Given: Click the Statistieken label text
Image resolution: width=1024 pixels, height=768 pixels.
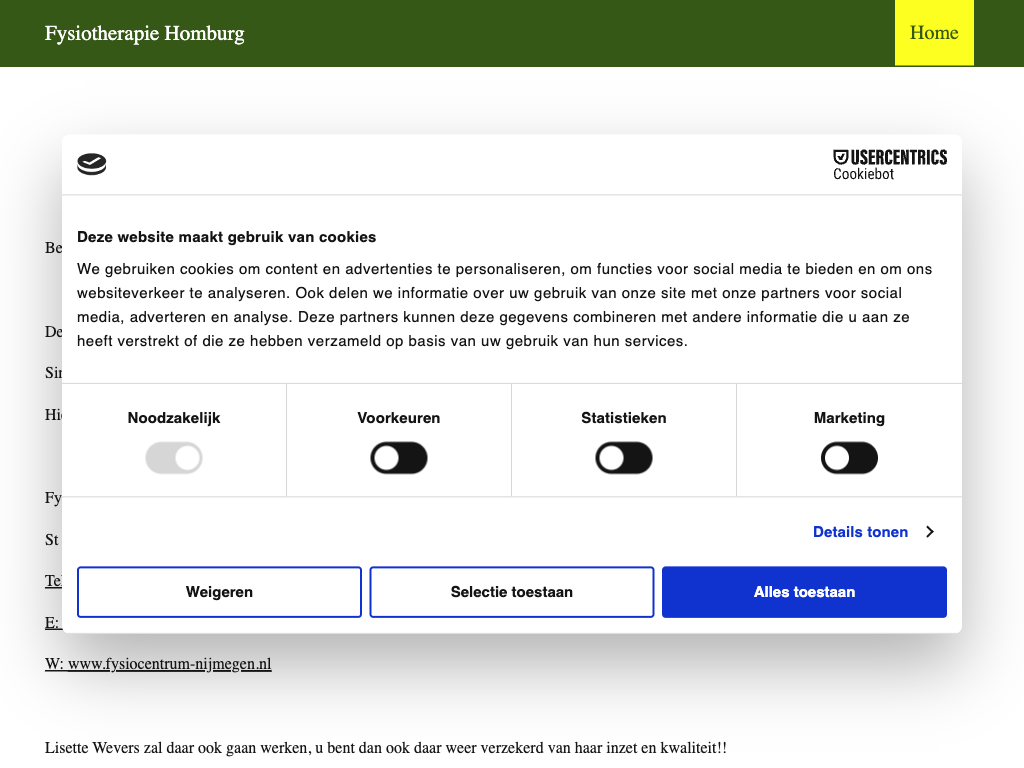Looking at the screenshot, I should (x=624, y=418).
